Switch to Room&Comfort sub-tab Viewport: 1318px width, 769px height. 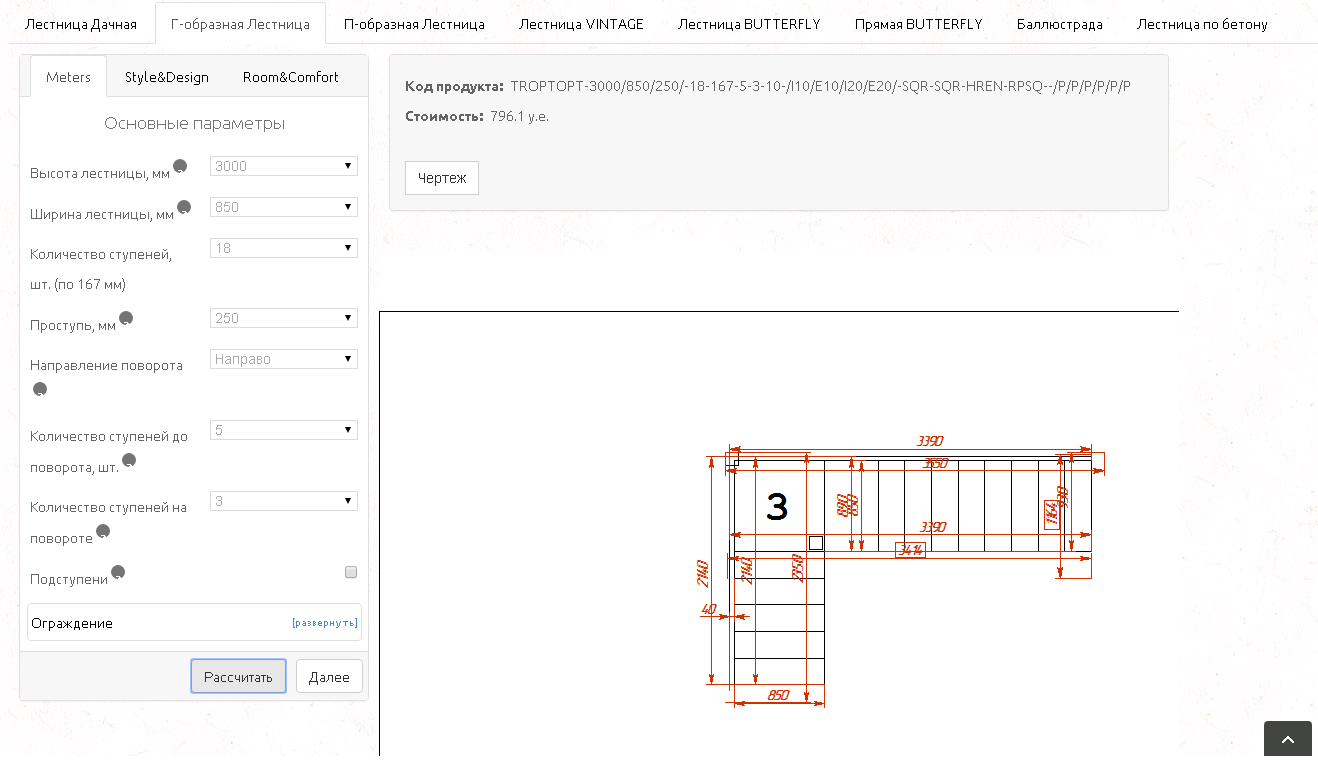point(290,77)
